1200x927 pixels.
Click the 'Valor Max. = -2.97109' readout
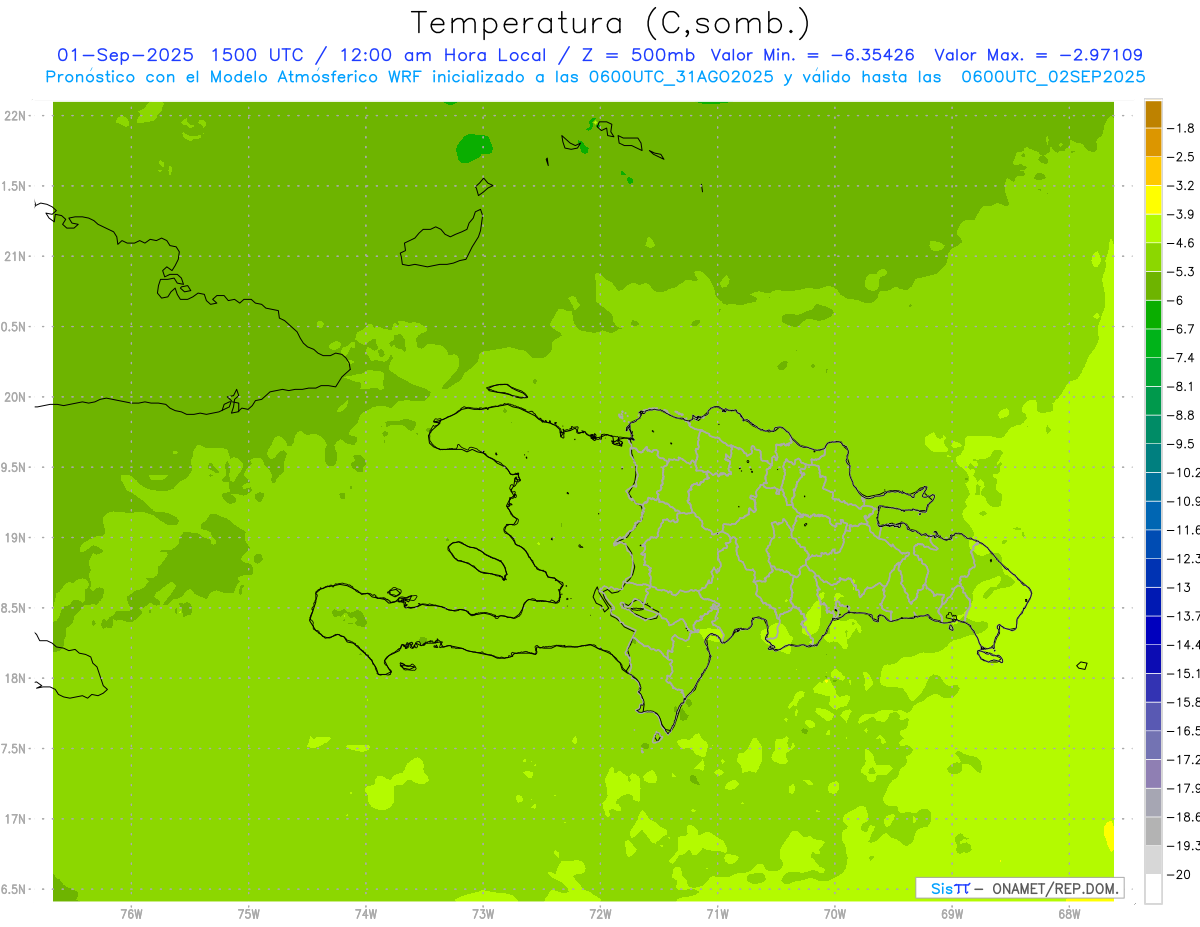(1038, 55)
